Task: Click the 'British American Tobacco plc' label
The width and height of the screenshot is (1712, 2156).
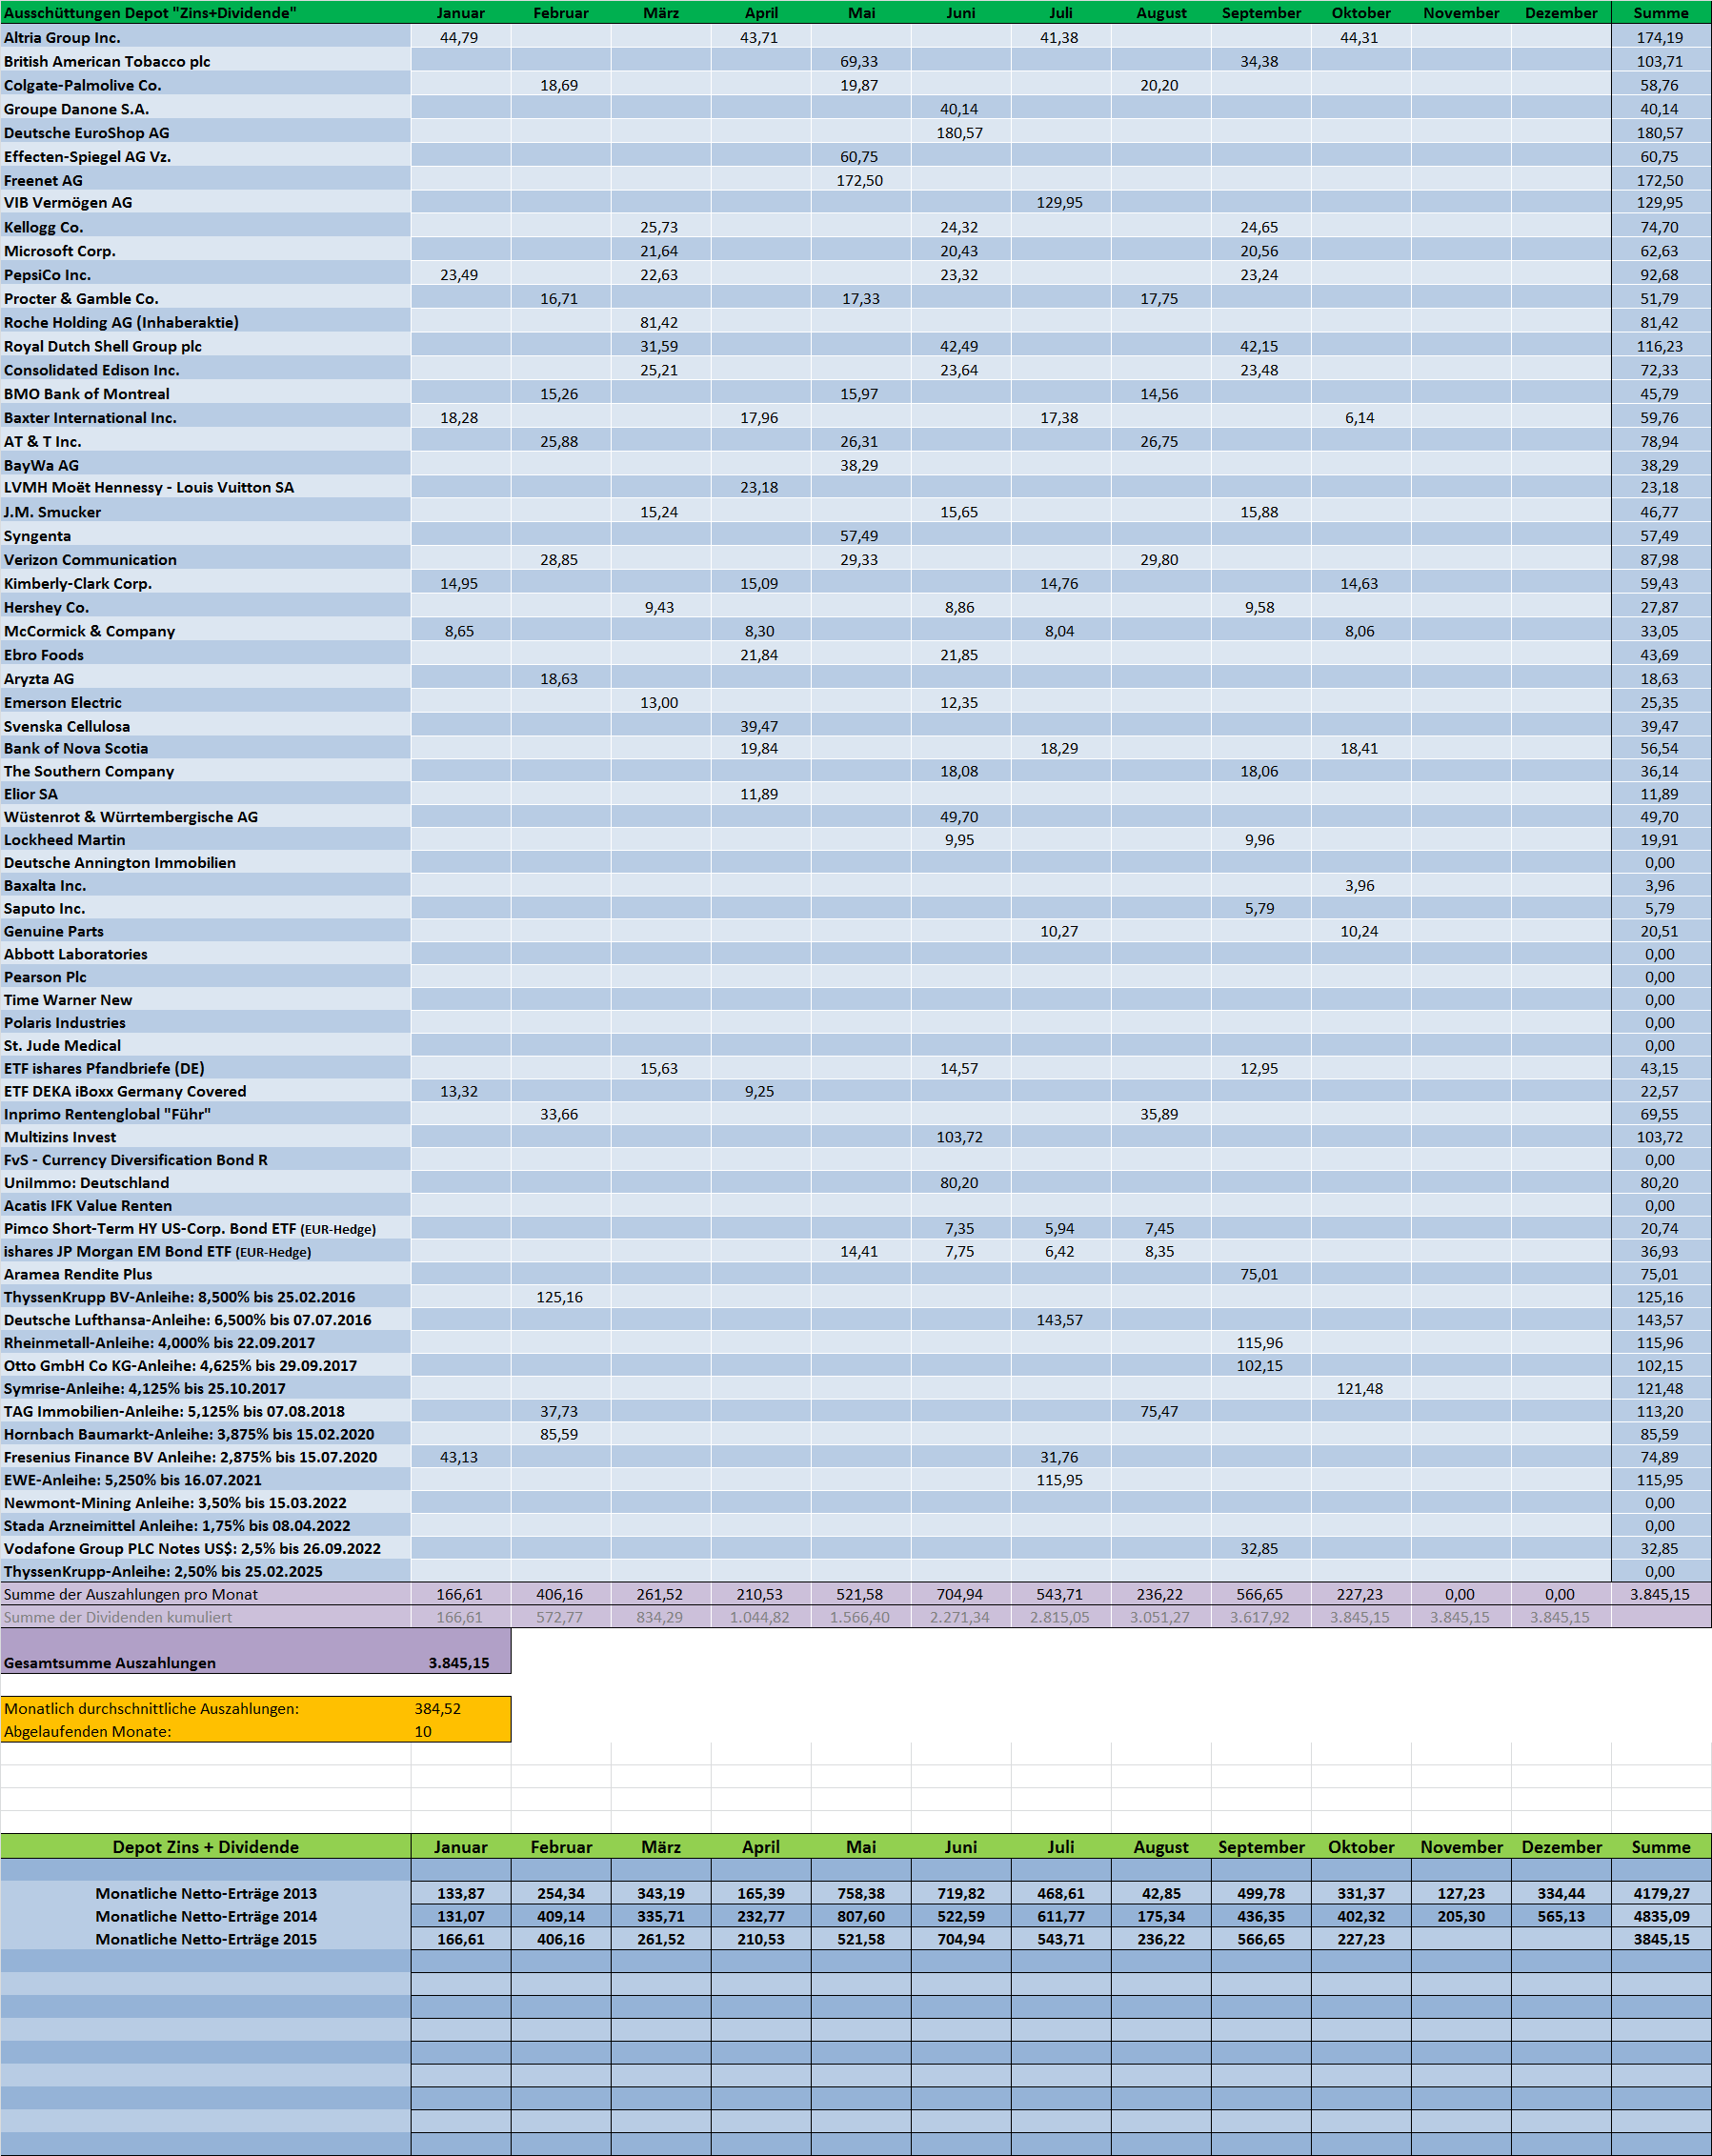Action: (107, 62)
